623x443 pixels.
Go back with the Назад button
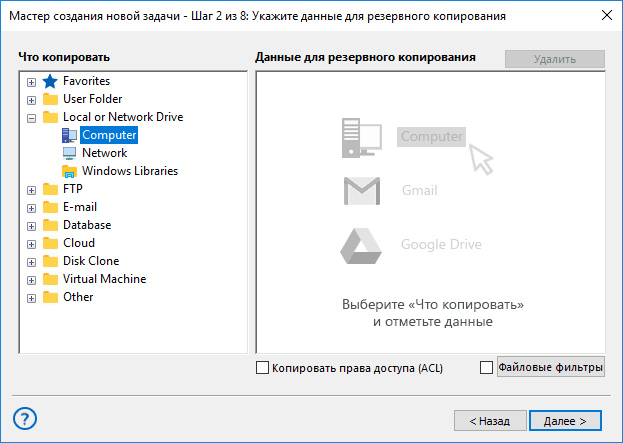pyautogui.click(x=488, y=421)
